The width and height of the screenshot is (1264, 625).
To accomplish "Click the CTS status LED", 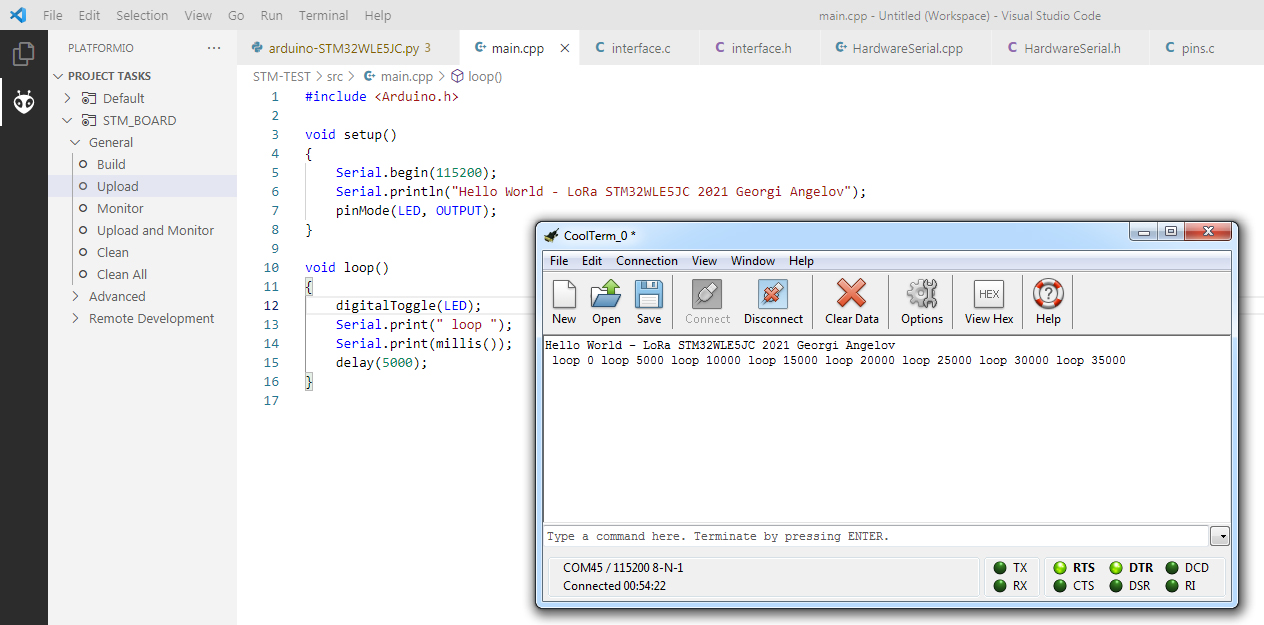I will [1060, 586].
